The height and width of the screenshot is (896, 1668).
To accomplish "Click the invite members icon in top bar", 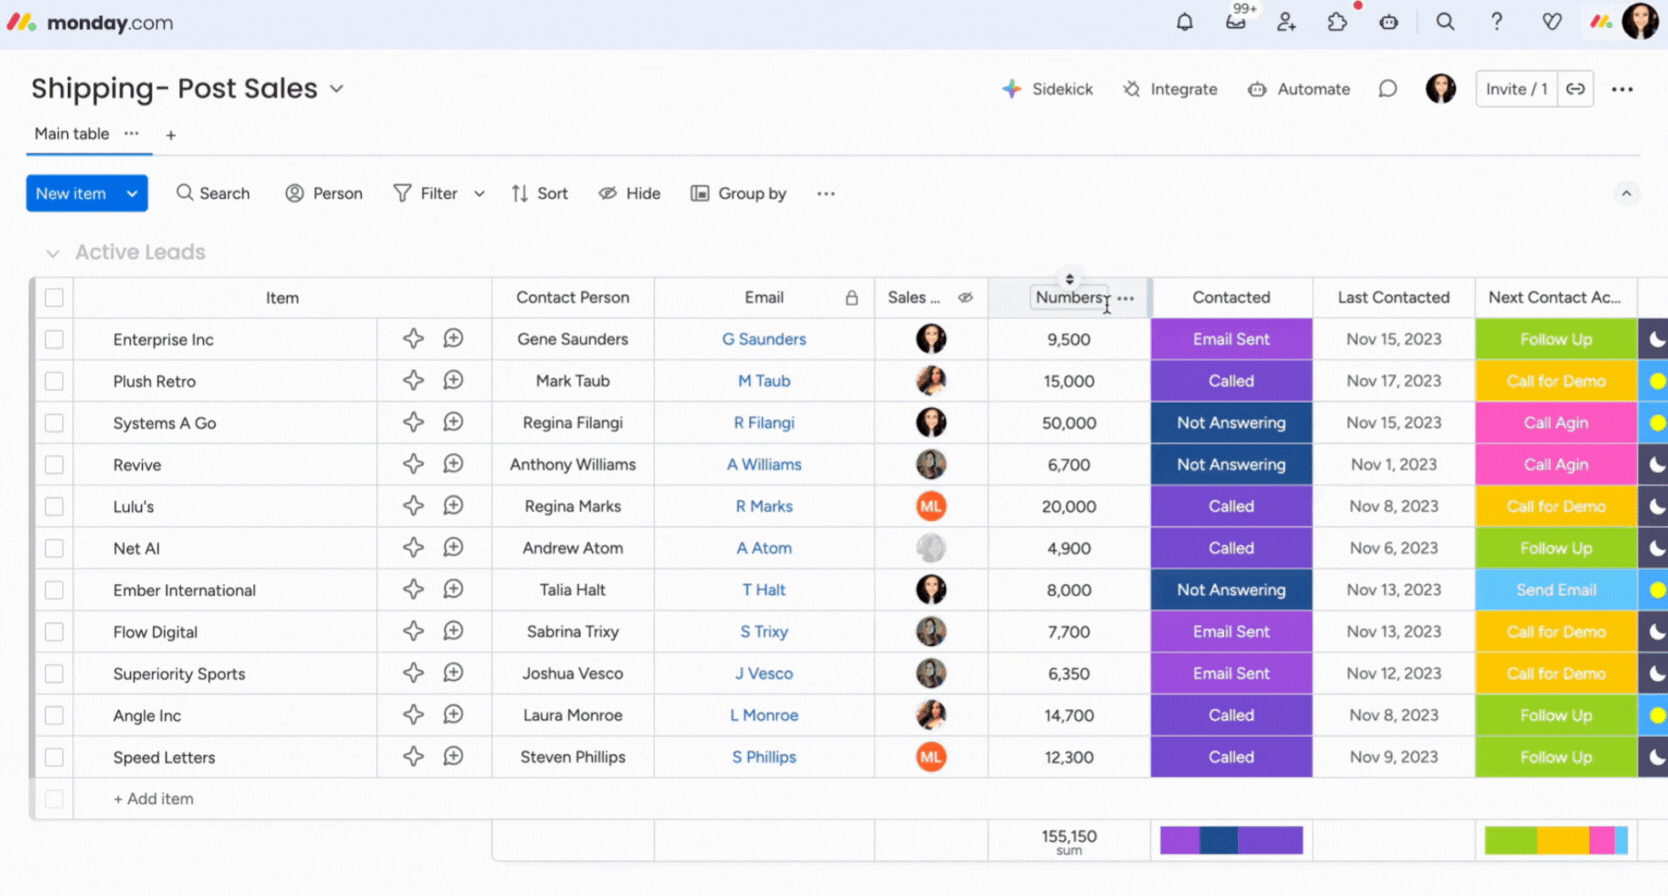I will click(x=1286, y=22).
